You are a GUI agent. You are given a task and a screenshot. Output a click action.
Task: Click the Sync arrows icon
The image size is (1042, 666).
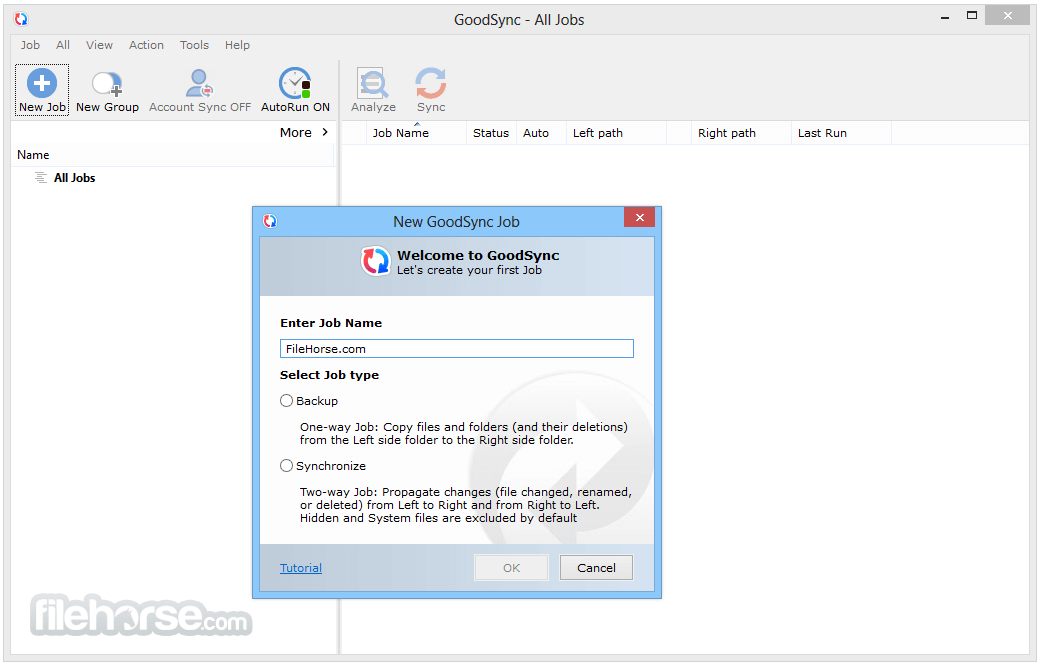tap(431, 84)
